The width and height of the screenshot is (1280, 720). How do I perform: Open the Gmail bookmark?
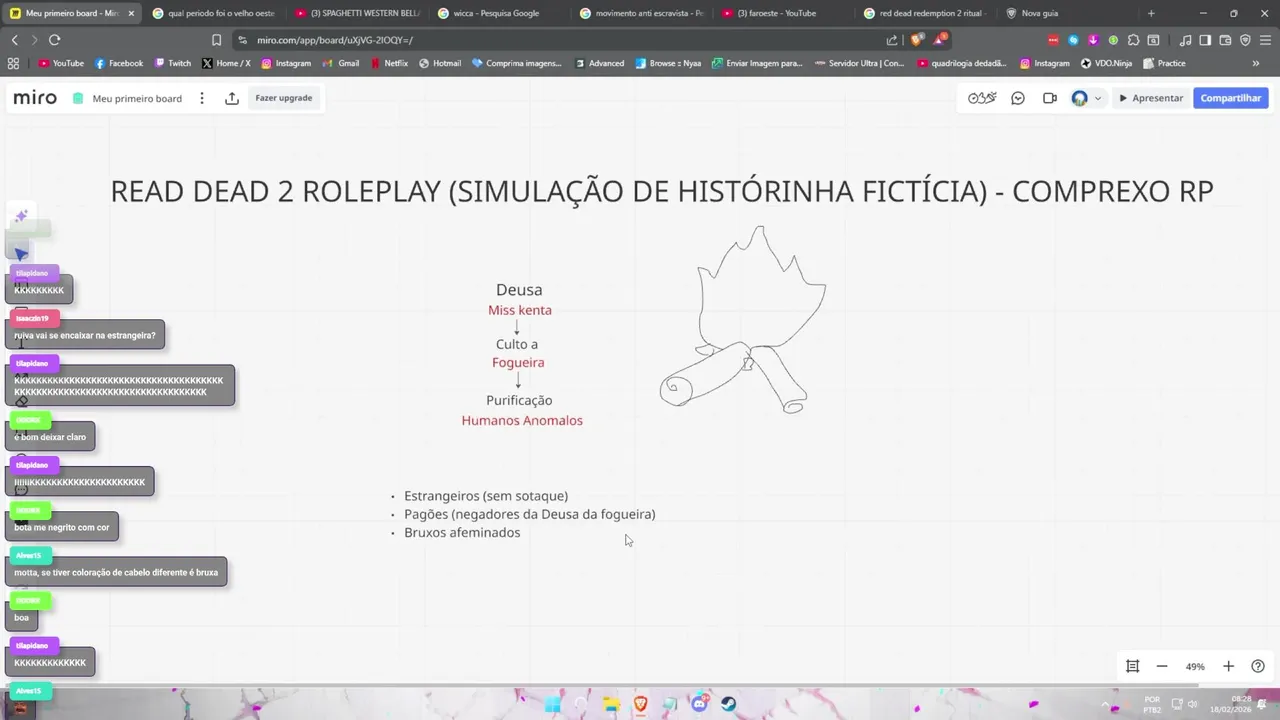coord(341,63)
